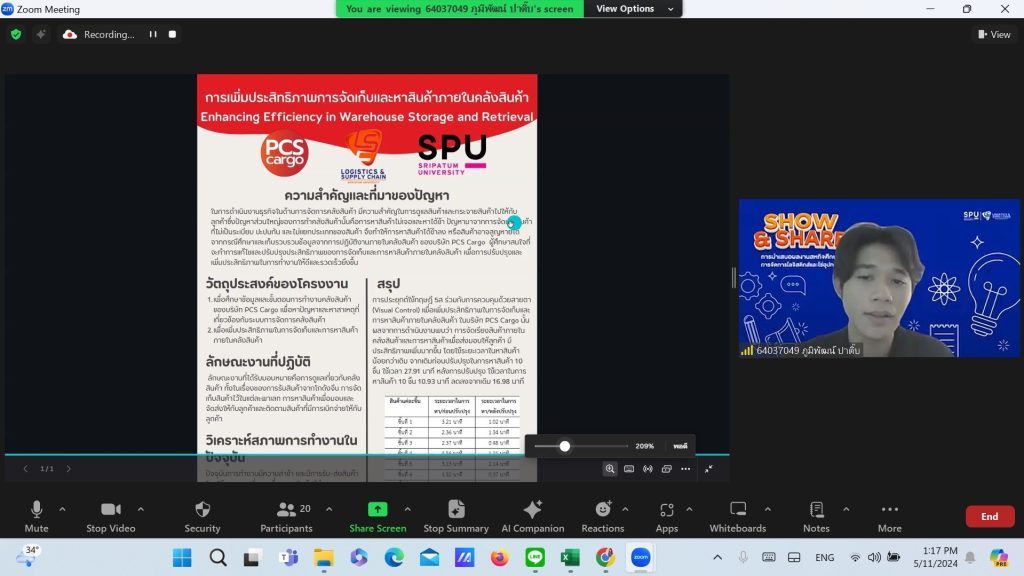Collapse document from fullscreen arrows icon
The width and height of the screenshot is (1024, 576).
pyautogui.click(x=709, y=469)
